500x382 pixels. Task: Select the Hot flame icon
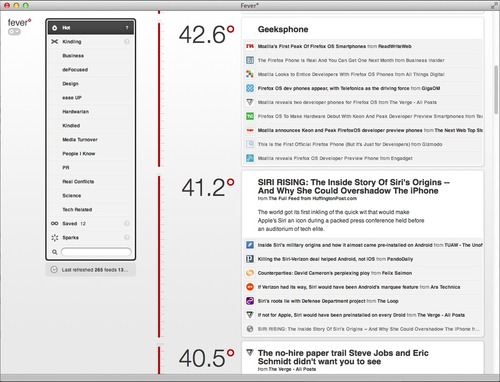tap(55, 28)
